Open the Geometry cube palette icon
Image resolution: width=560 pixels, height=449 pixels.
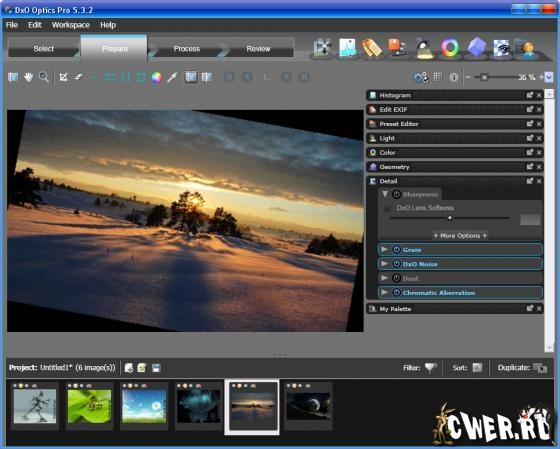pyautogui.click(x=477, y=48)
